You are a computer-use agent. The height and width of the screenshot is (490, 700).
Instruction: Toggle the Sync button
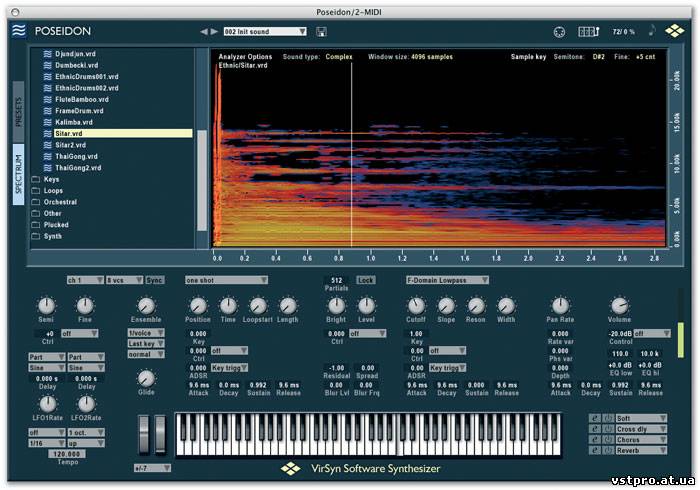coord(155,280)
